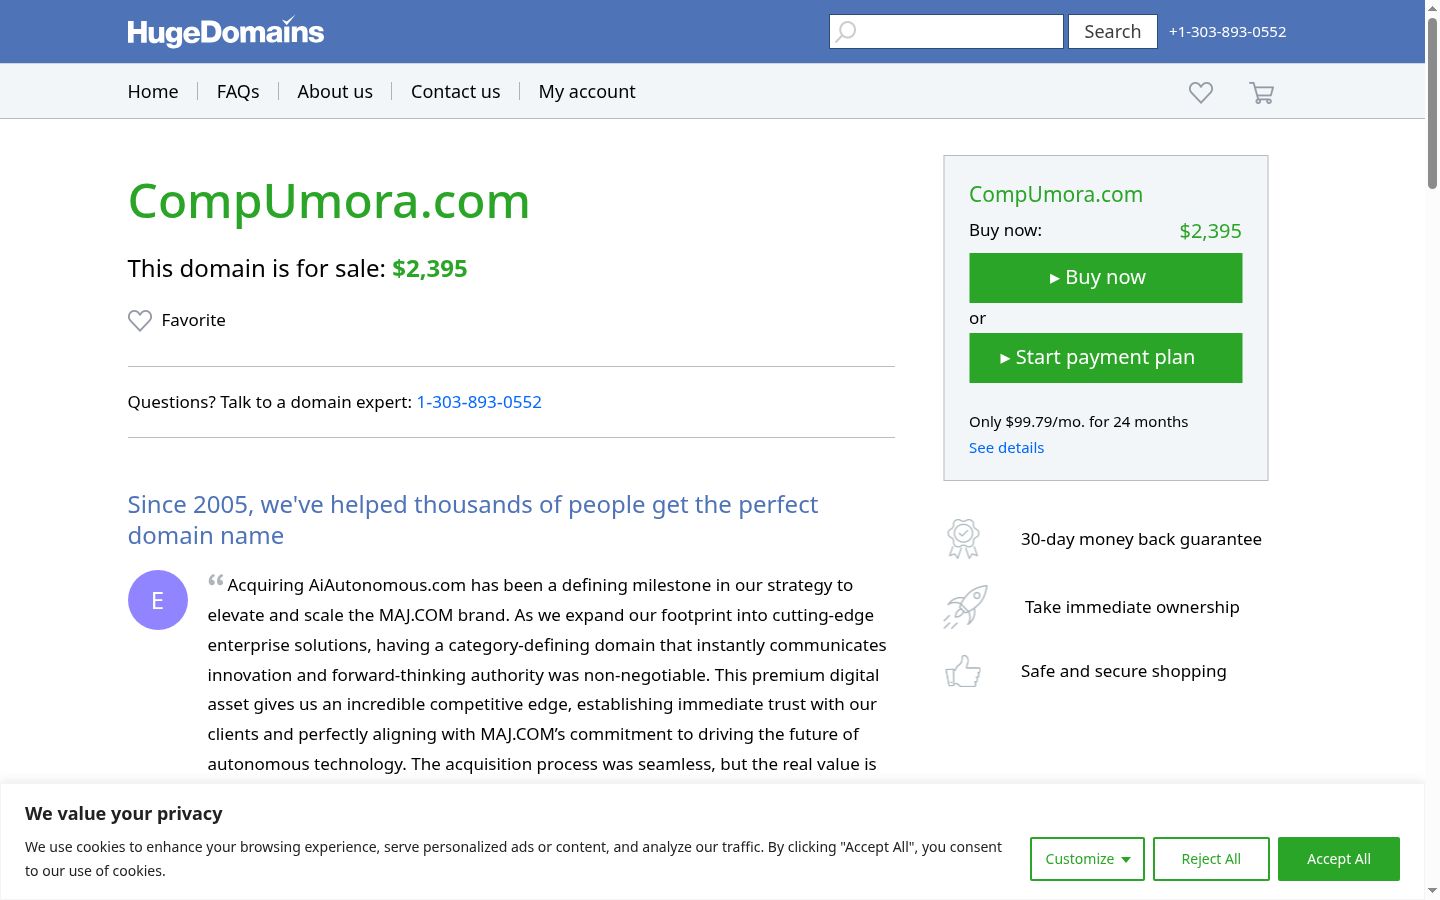Call domain expert phone number link
Screen dimensions: 1440x900
[x=479, y=402]
